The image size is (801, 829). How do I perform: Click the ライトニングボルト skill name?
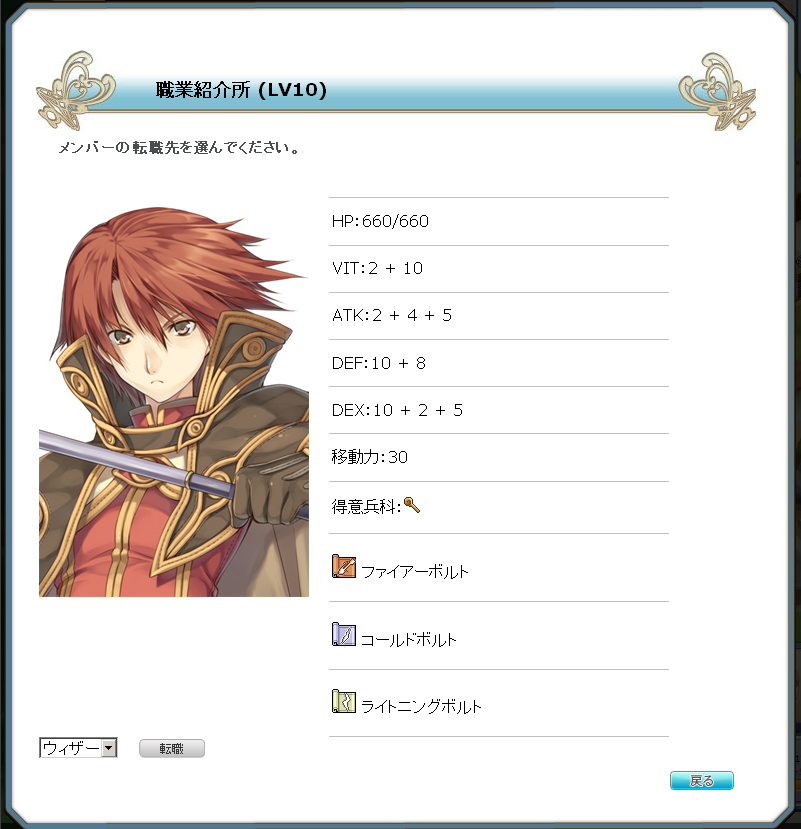click(x=421, y=707)
